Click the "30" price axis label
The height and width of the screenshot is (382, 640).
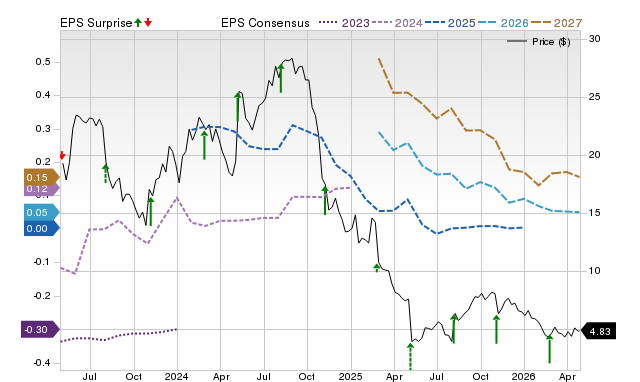tap(594, 39)
